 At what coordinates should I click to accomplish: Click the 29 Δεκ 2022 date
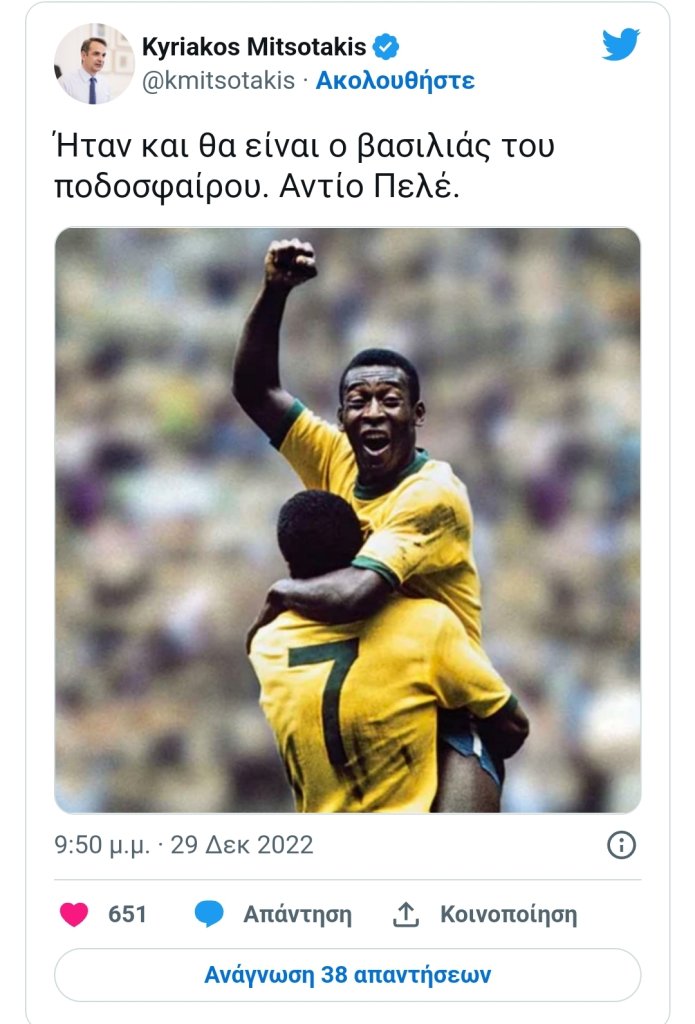242,844
